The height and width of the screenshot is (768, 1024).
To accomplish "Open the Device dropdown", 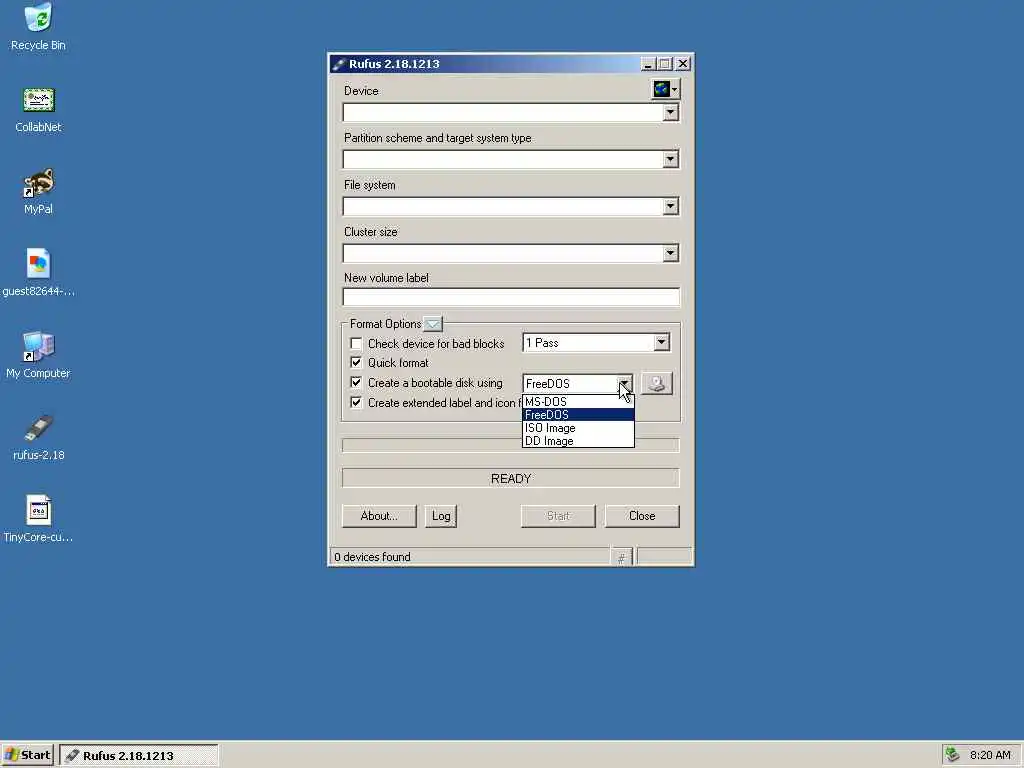I will [670, 112].
